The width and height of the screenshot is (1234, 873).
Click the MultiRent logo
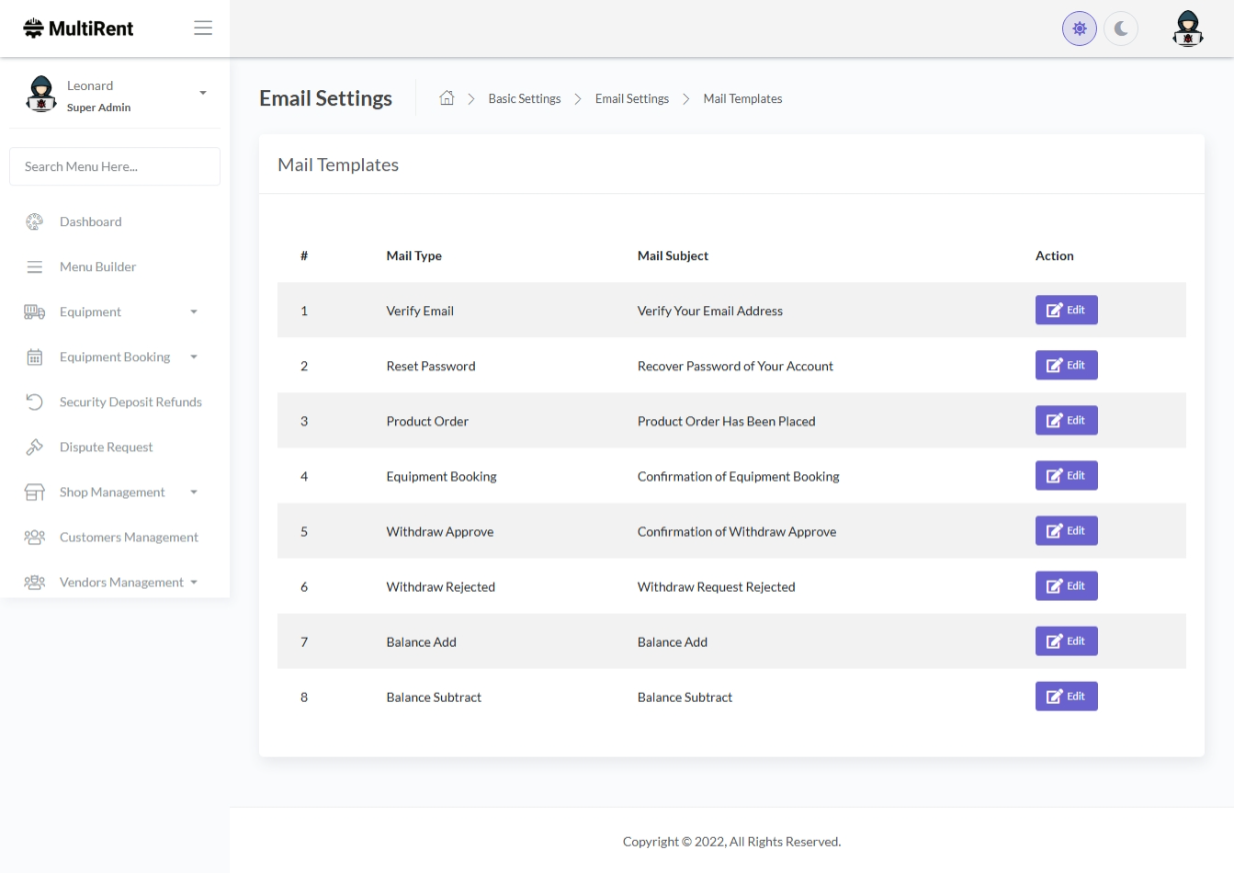coord(79,29)
